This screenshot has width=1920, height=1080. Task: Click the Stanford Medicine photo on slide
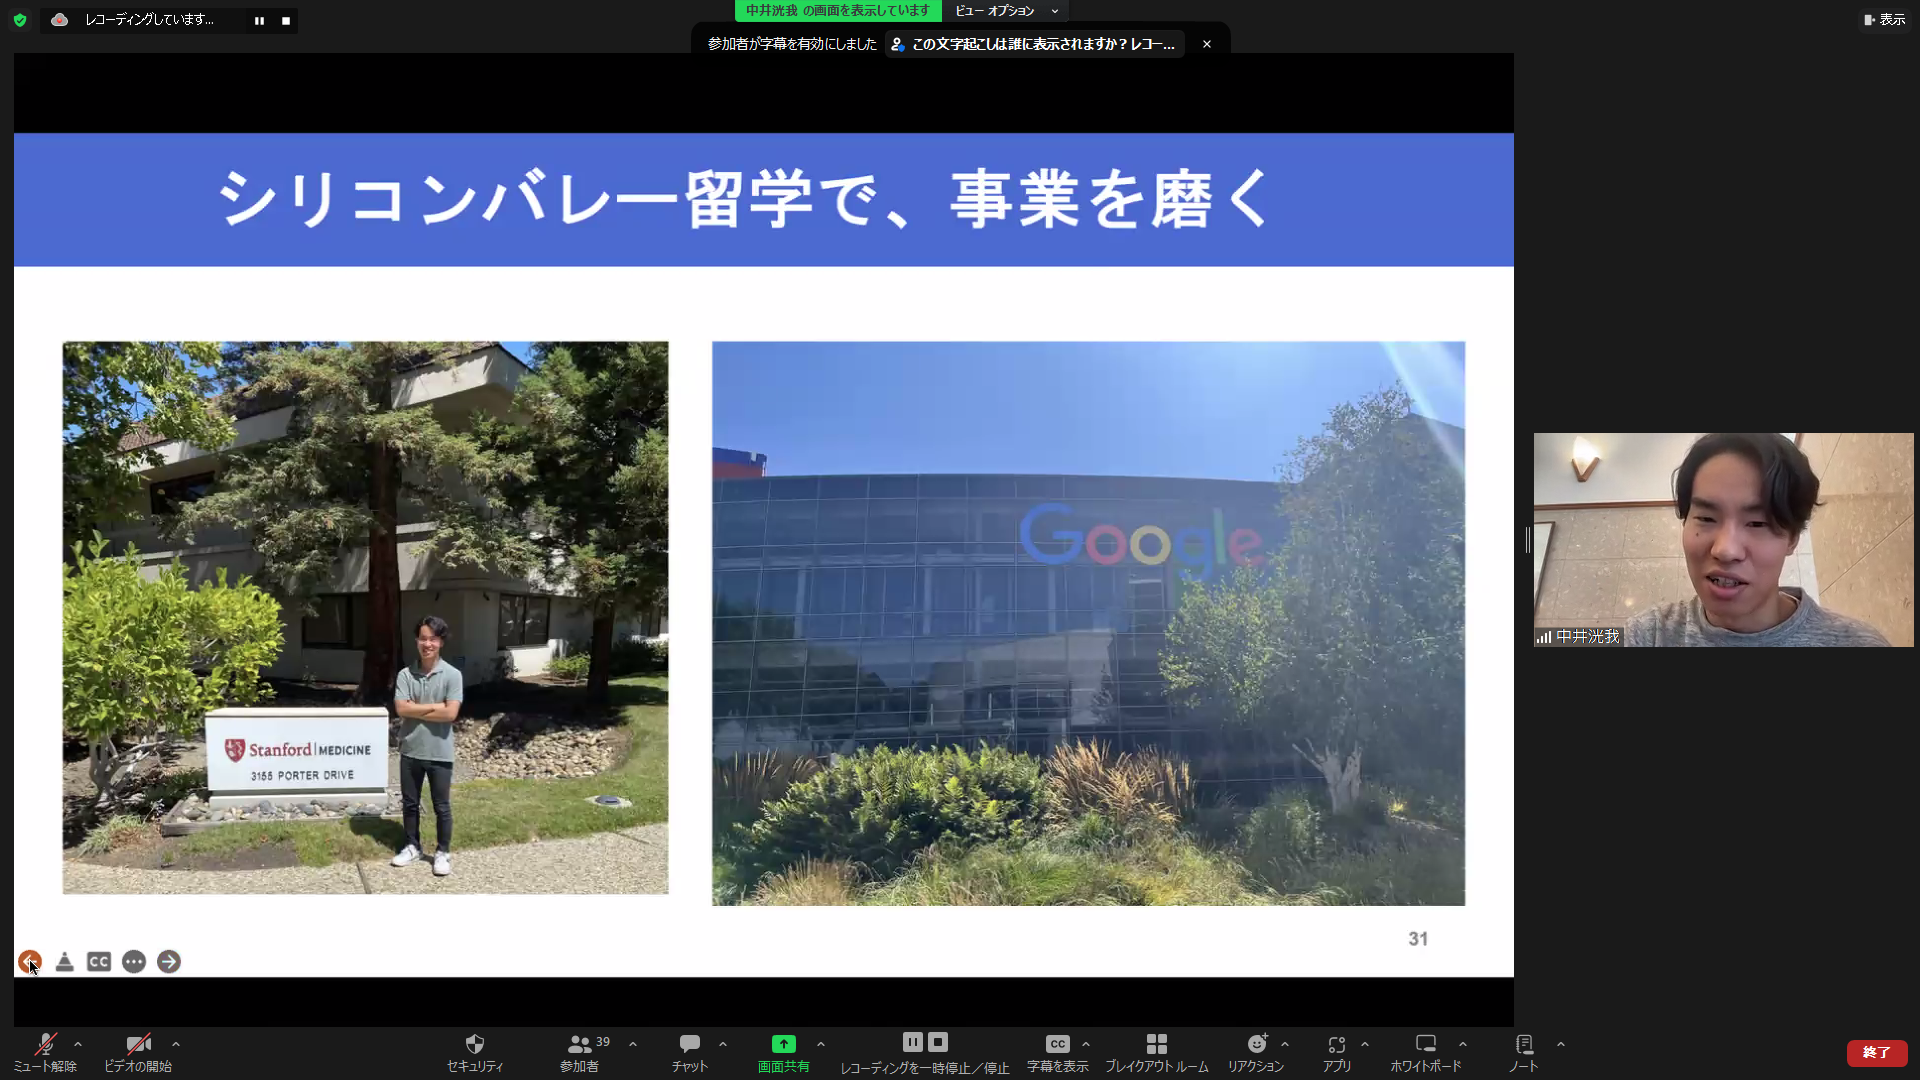[x=365, y=618]
